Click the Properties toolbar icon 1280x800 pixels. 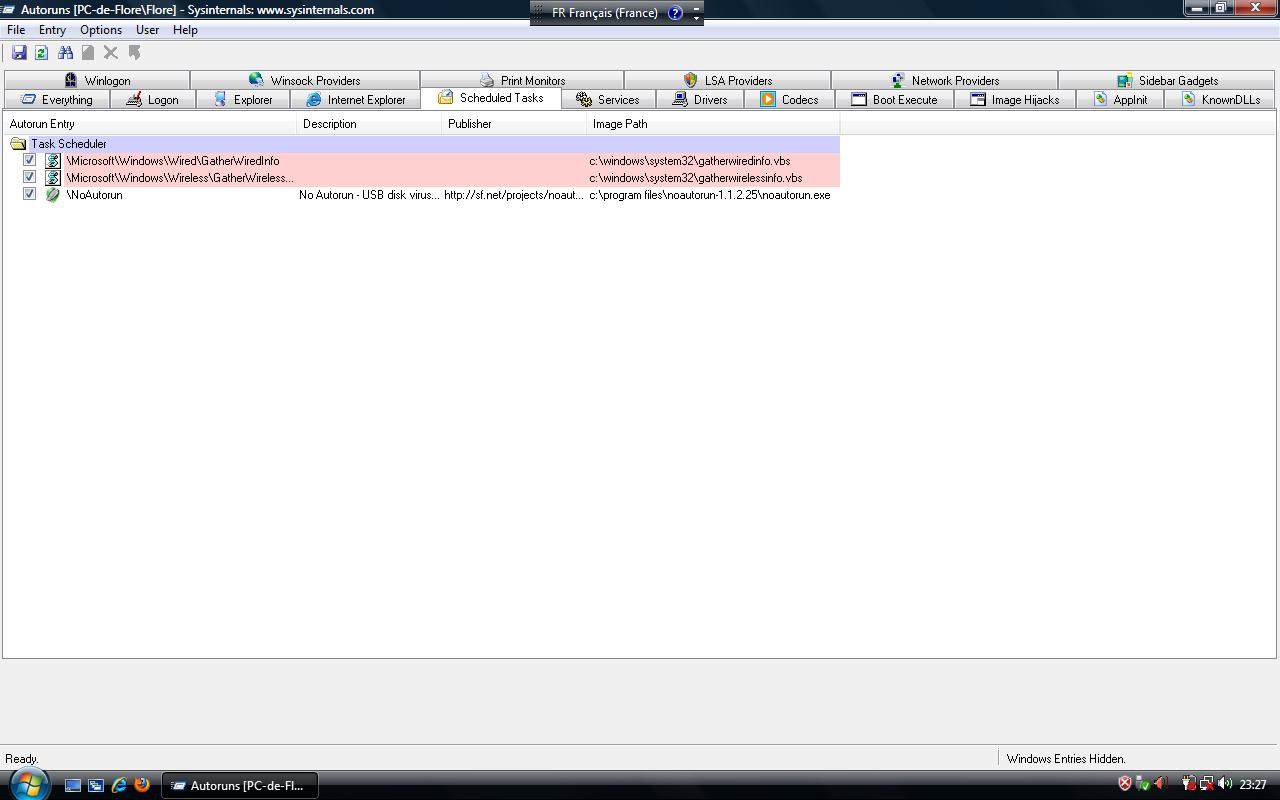click(88, 53)
